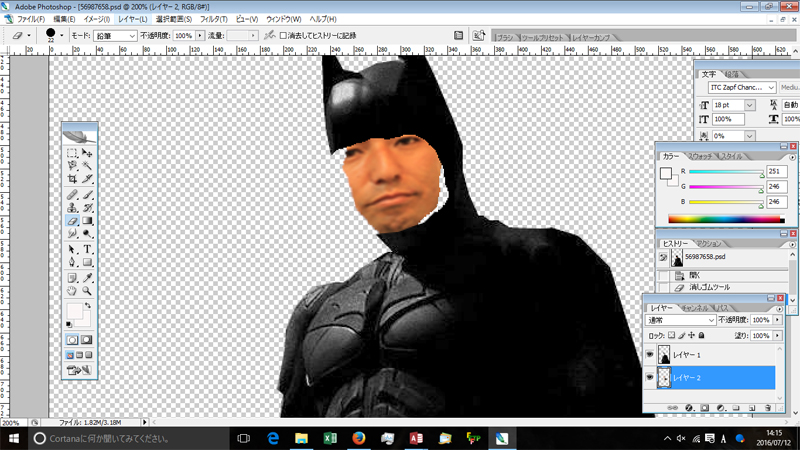Open tool preset picker arrow
This screenshot has width=800, height=450.
click(29, 36)
